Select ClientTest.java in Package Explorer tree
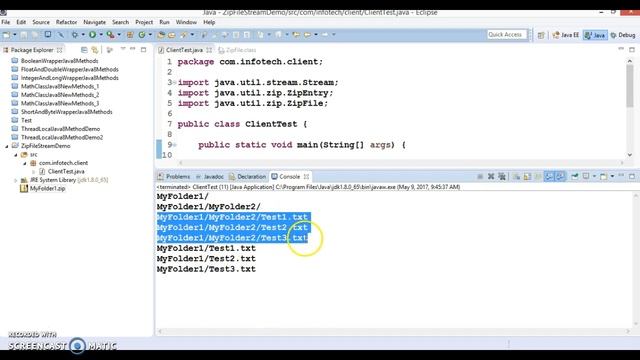This screenshot has width=640, height=360. pyautogui.click(x=66, y=171)
